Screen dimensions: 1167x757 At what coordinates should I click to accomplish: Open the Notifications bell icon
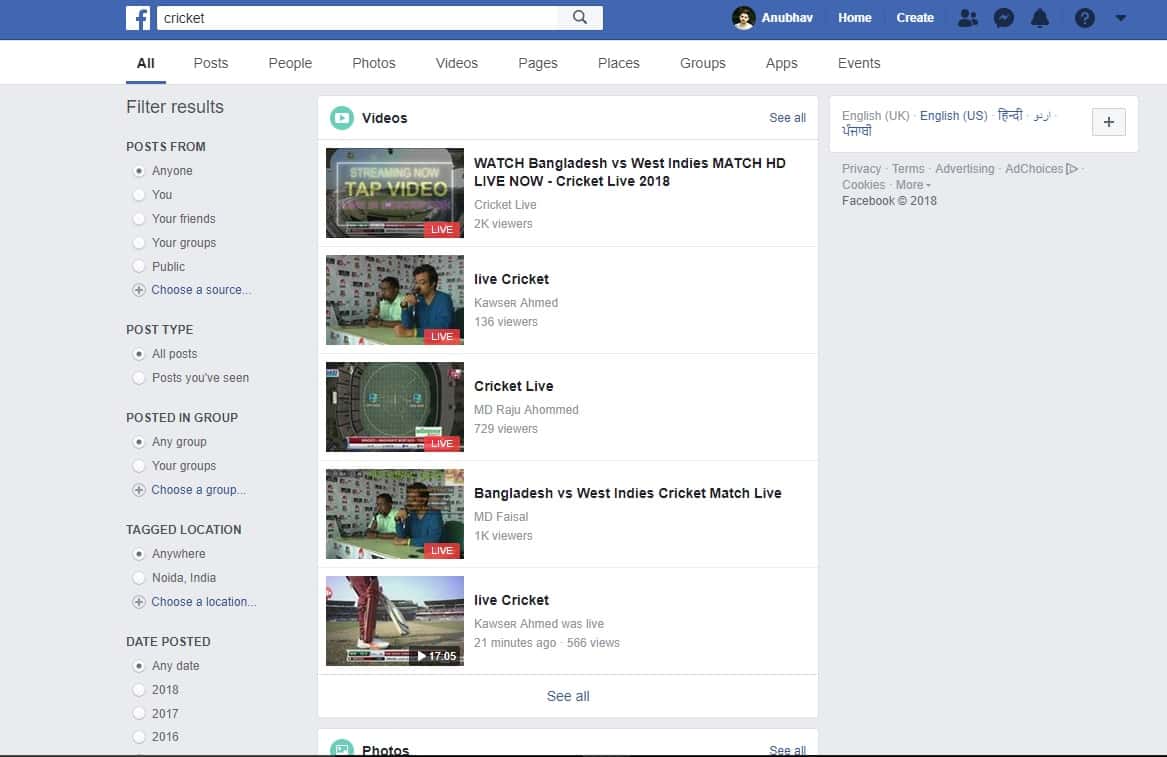point(1040,18)
